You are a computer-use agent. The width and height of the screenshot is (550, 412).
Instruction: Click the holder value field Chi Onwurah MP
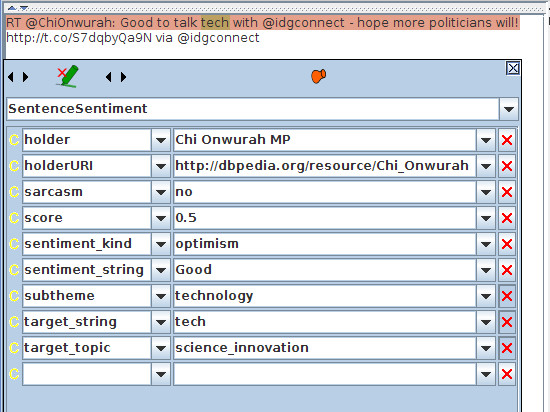click(325, 140)
